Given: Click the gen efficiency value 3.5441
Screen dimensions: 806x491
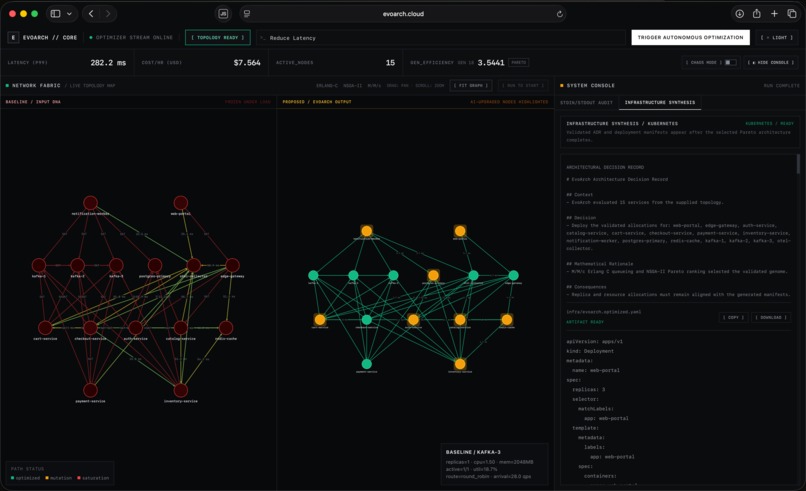Looking at the screenshot, I should tap(491, 63).
